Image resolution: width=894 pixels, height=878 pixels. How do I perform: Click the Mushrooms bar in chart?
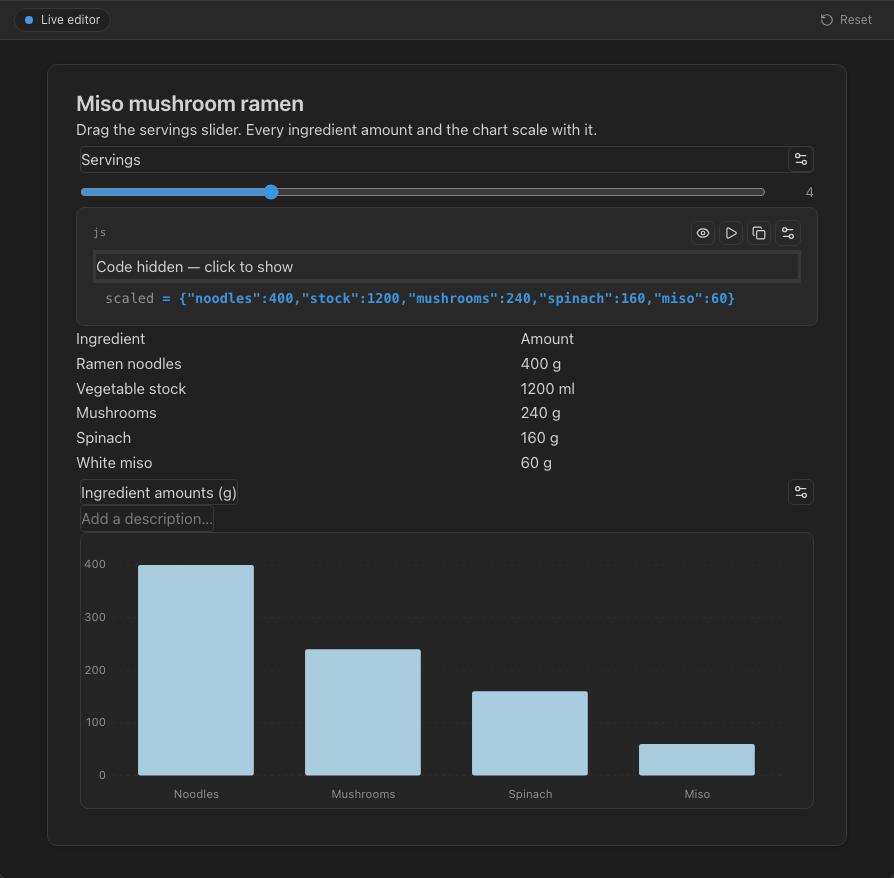363,712
